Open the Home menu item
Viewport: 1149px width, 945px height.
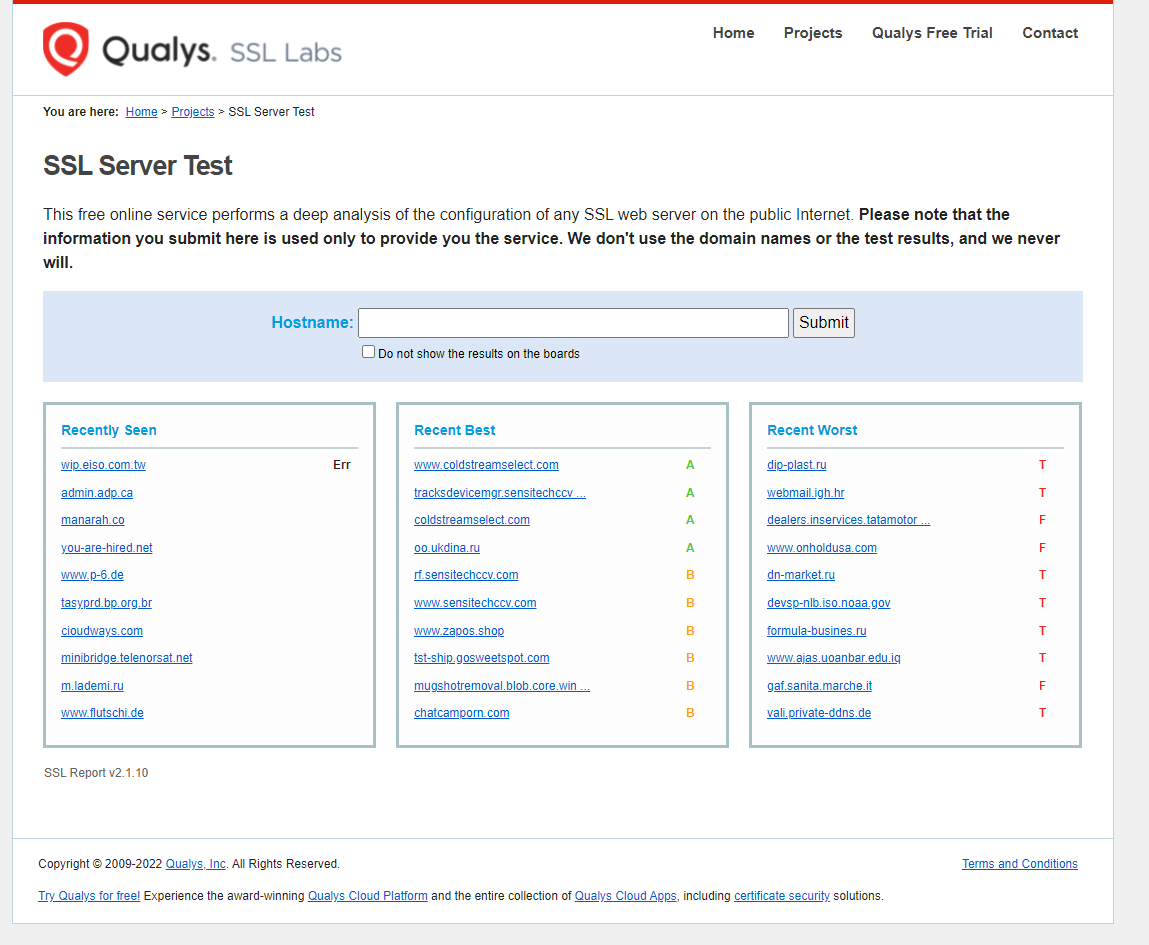point(734,33)
